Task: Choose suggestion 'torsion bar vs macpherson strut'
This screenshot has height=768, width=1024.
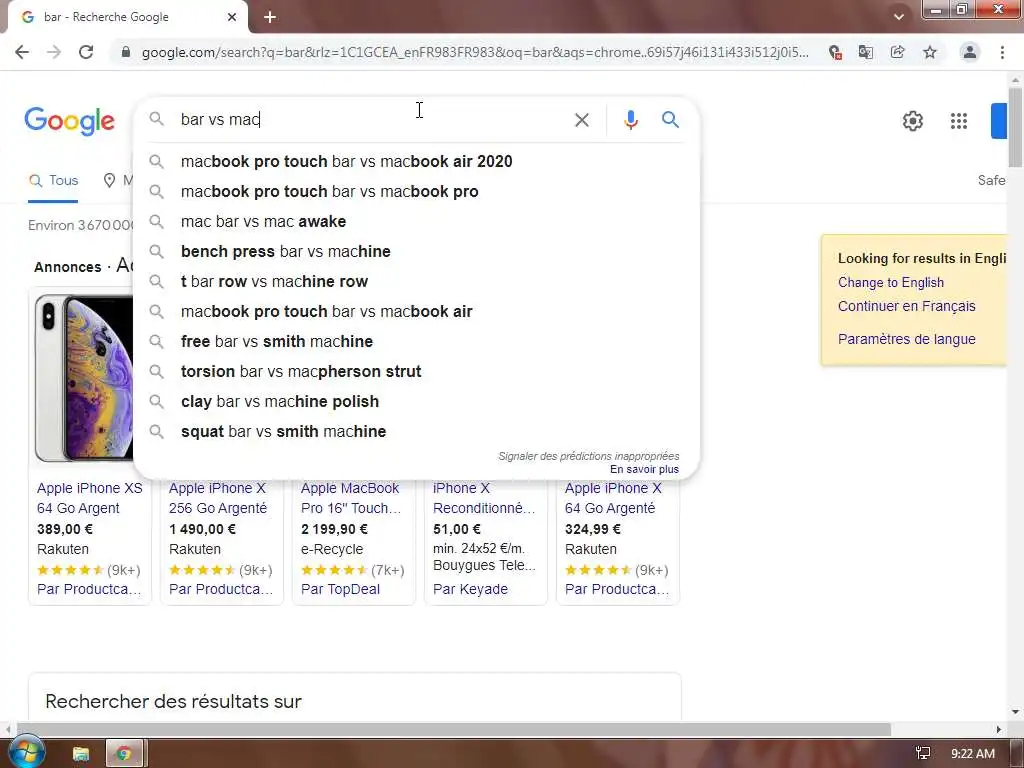Action: coord(416,372)
